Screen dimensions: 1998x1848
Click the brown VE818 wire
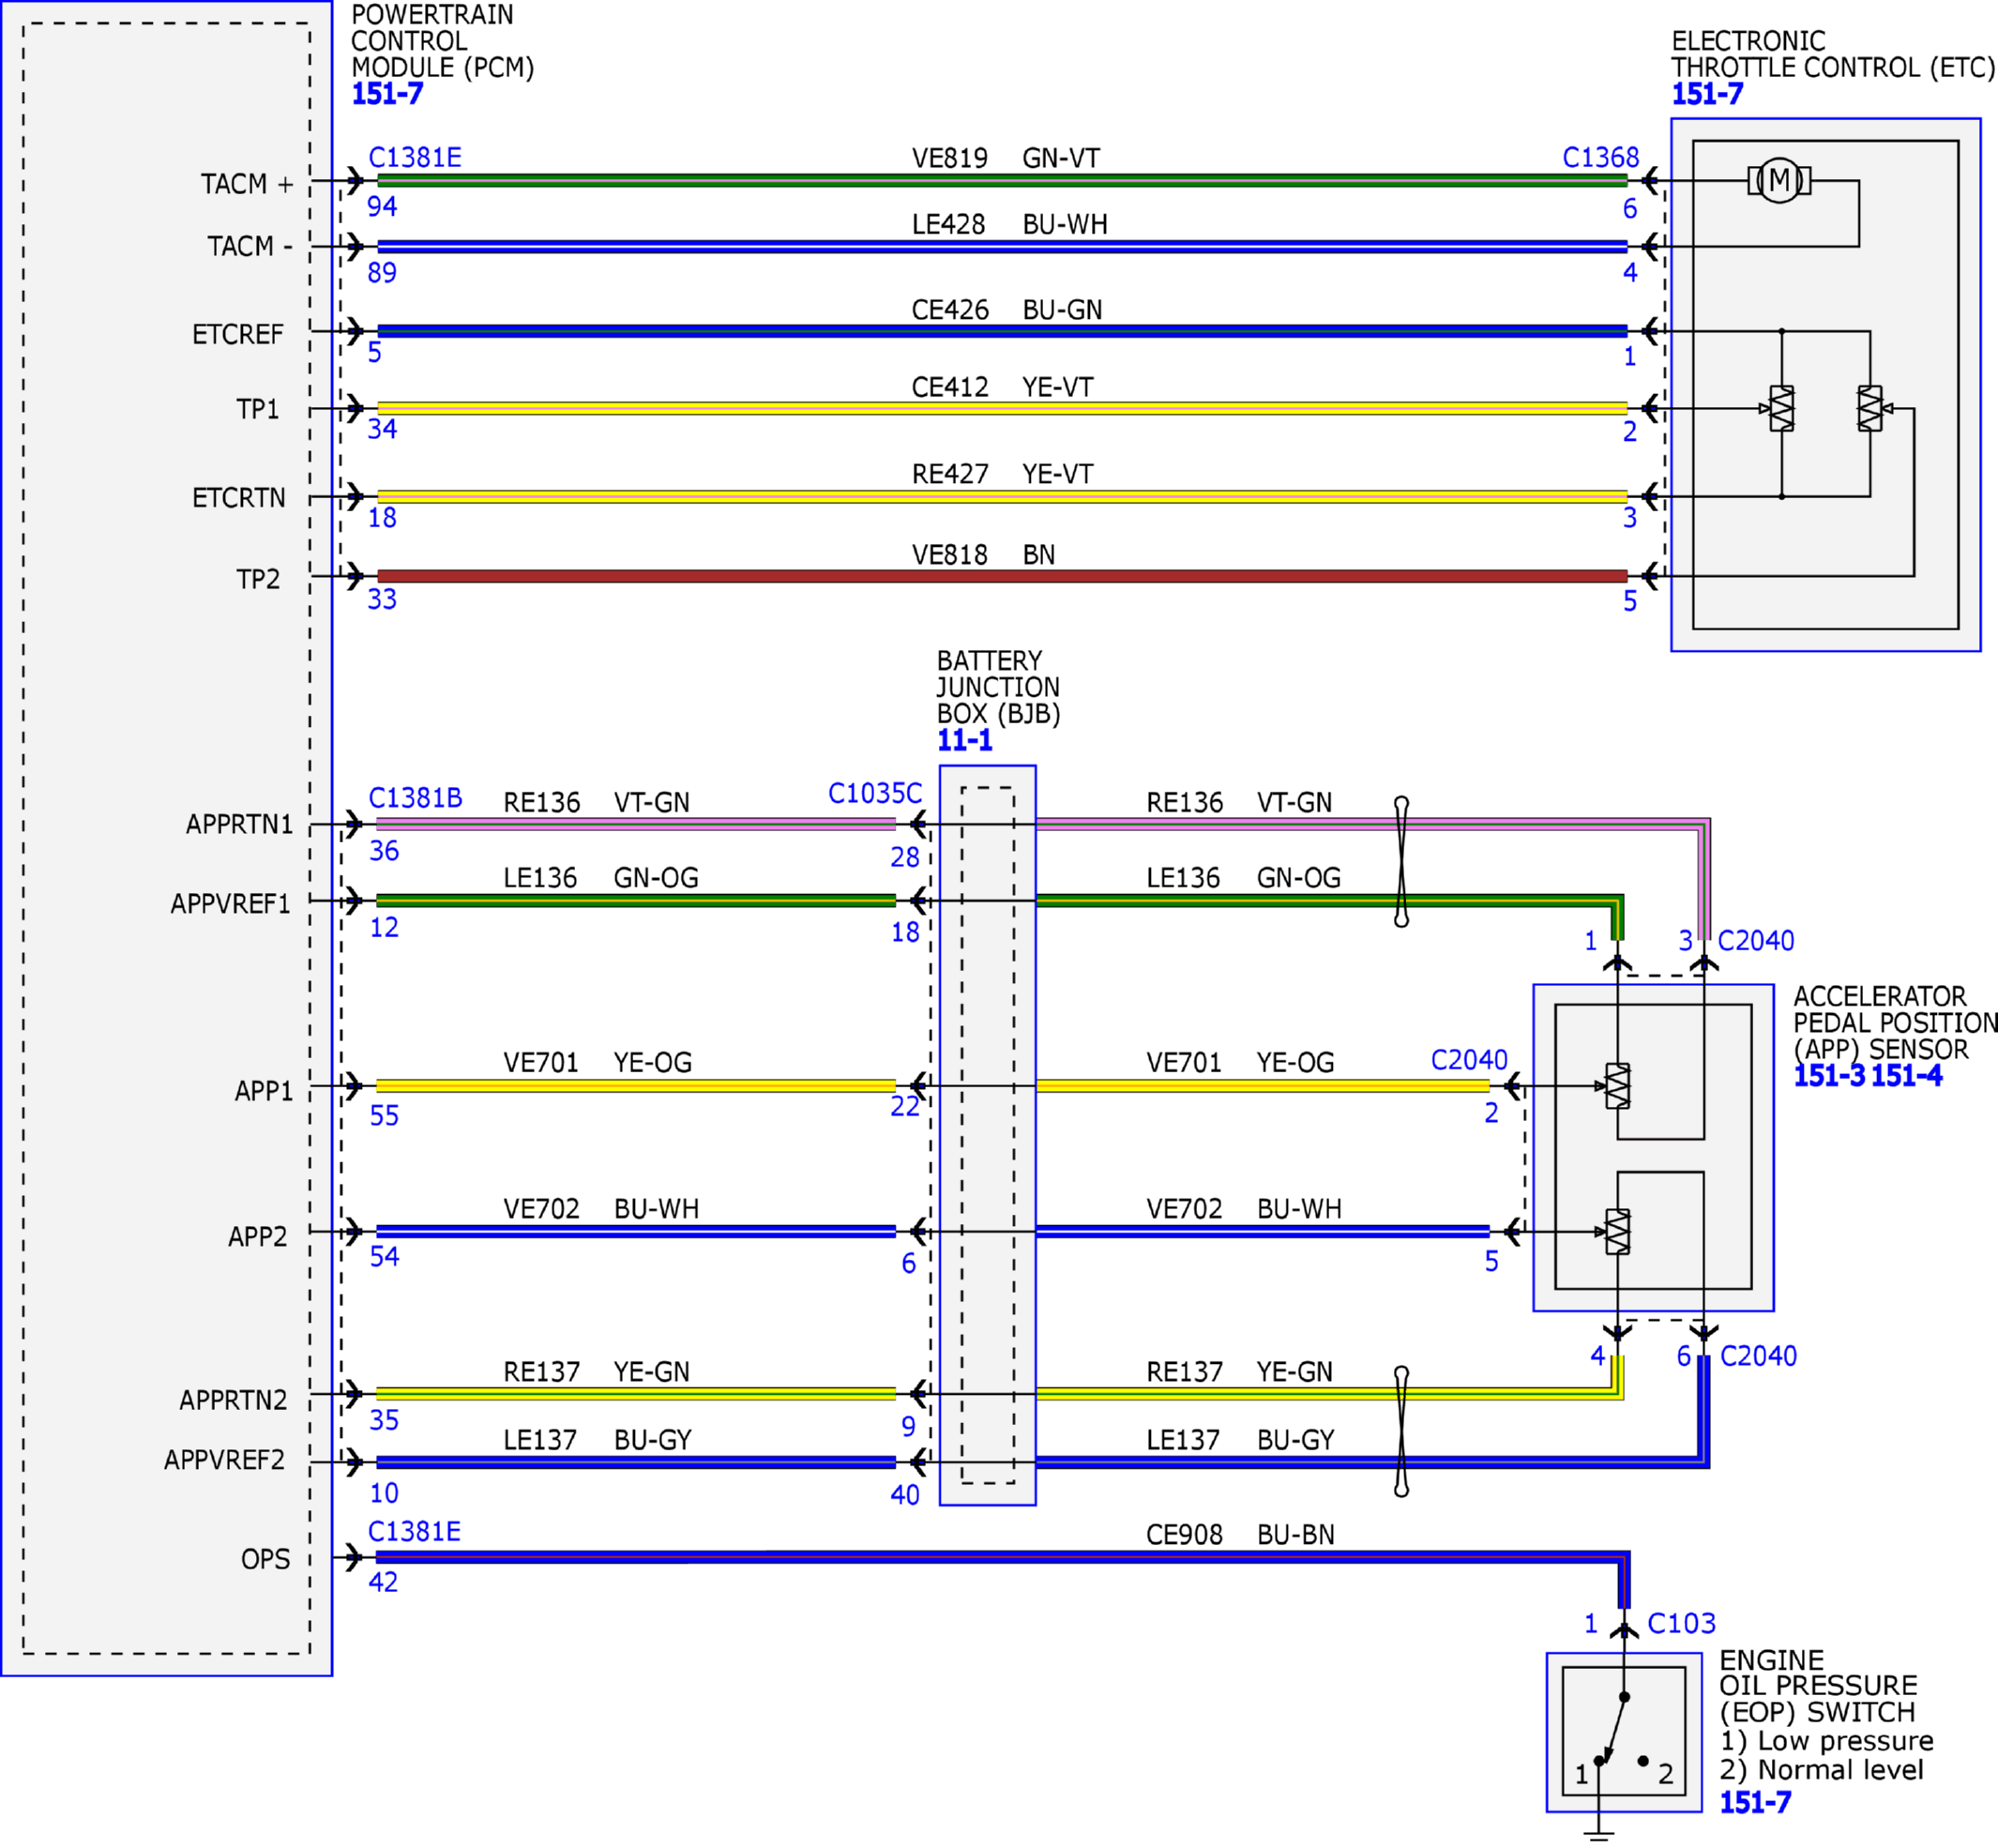coord(1002,576)
